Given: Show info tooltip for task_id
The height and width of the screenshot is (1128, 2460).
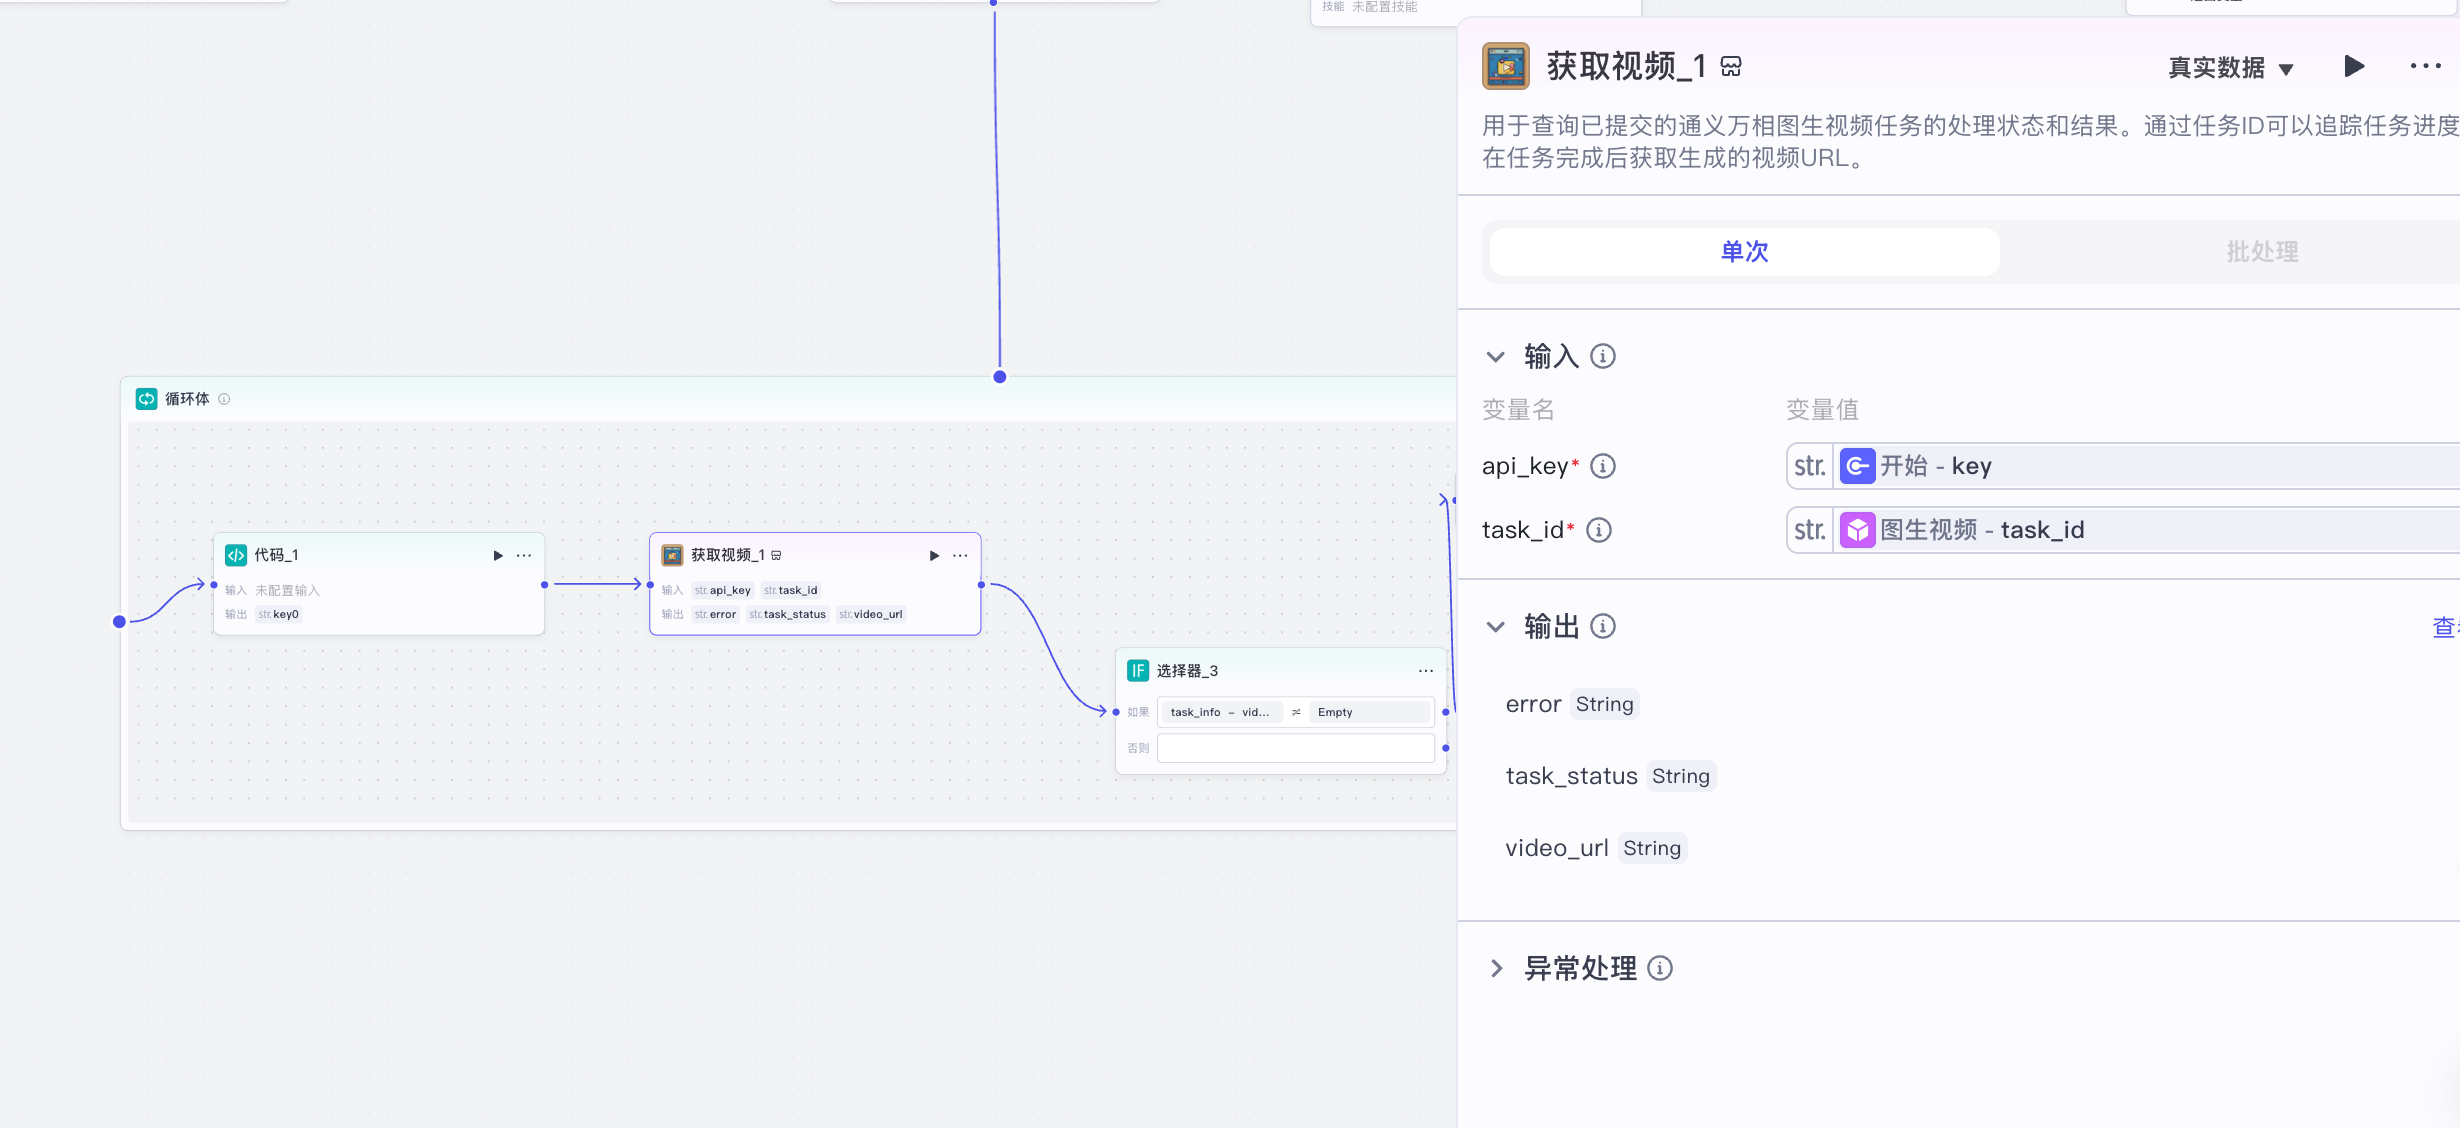Looking at the screenshot, I should click(1599, 530).
